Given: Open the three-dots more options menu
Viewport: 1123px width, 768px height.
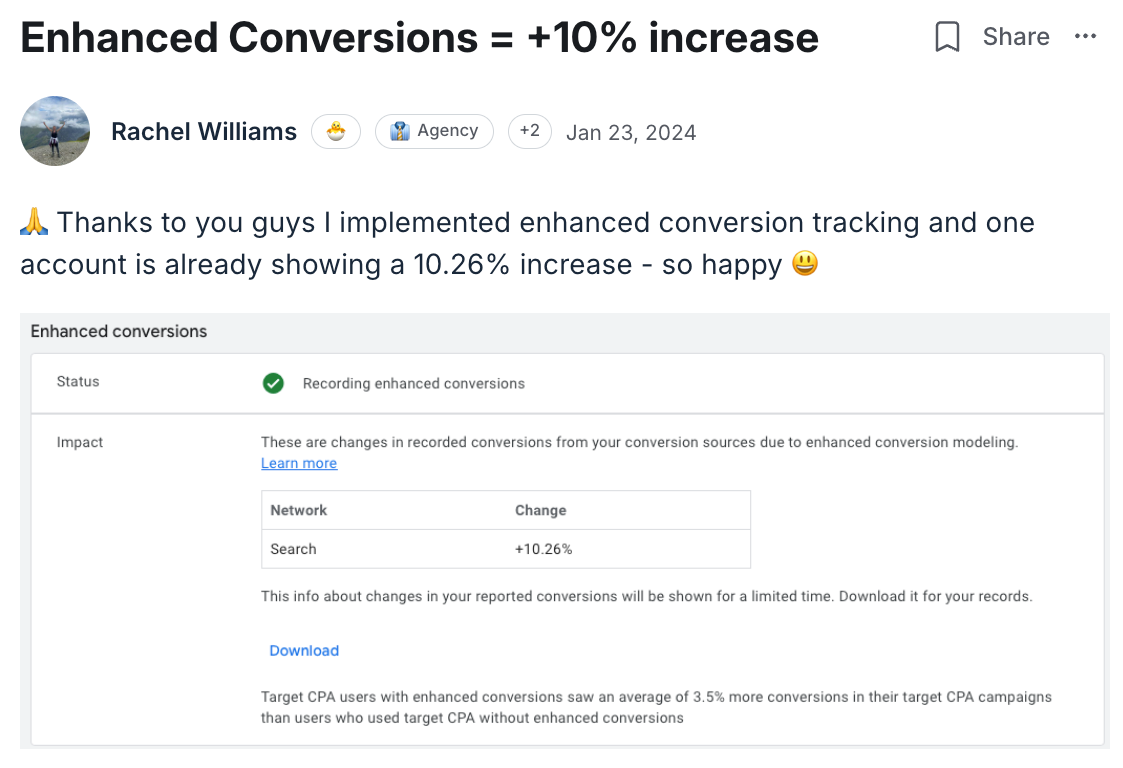Looking at the screenshot, I should click(1085, 37).
